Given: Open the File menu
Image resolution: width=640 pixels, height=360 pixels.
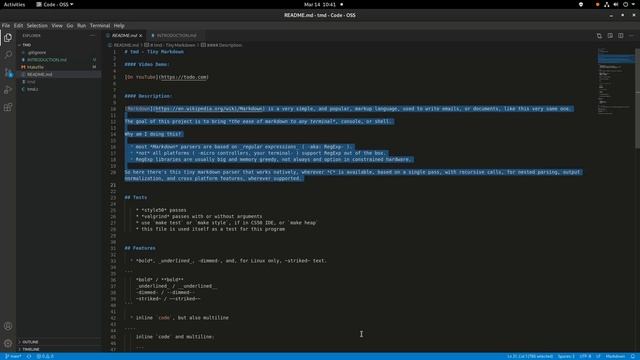Looking at the screenshot, I should (6, 25).
